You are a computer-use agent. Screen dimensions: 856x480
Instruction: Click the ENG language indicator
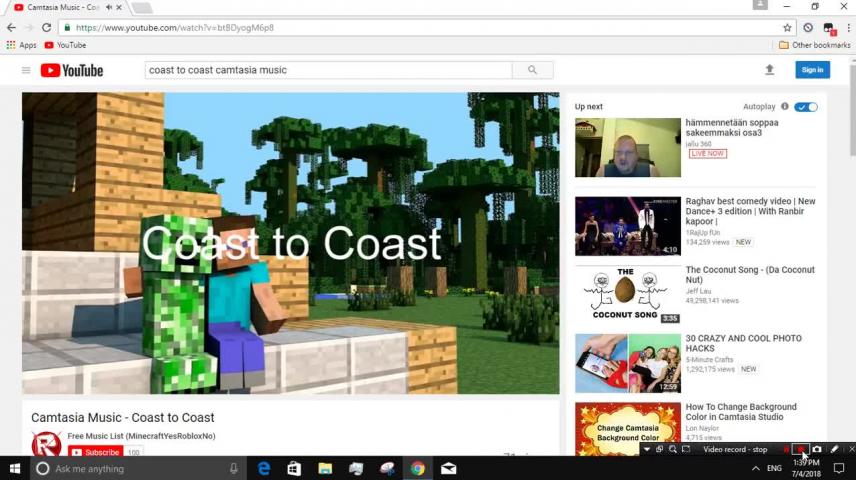[x=774, y=469]
